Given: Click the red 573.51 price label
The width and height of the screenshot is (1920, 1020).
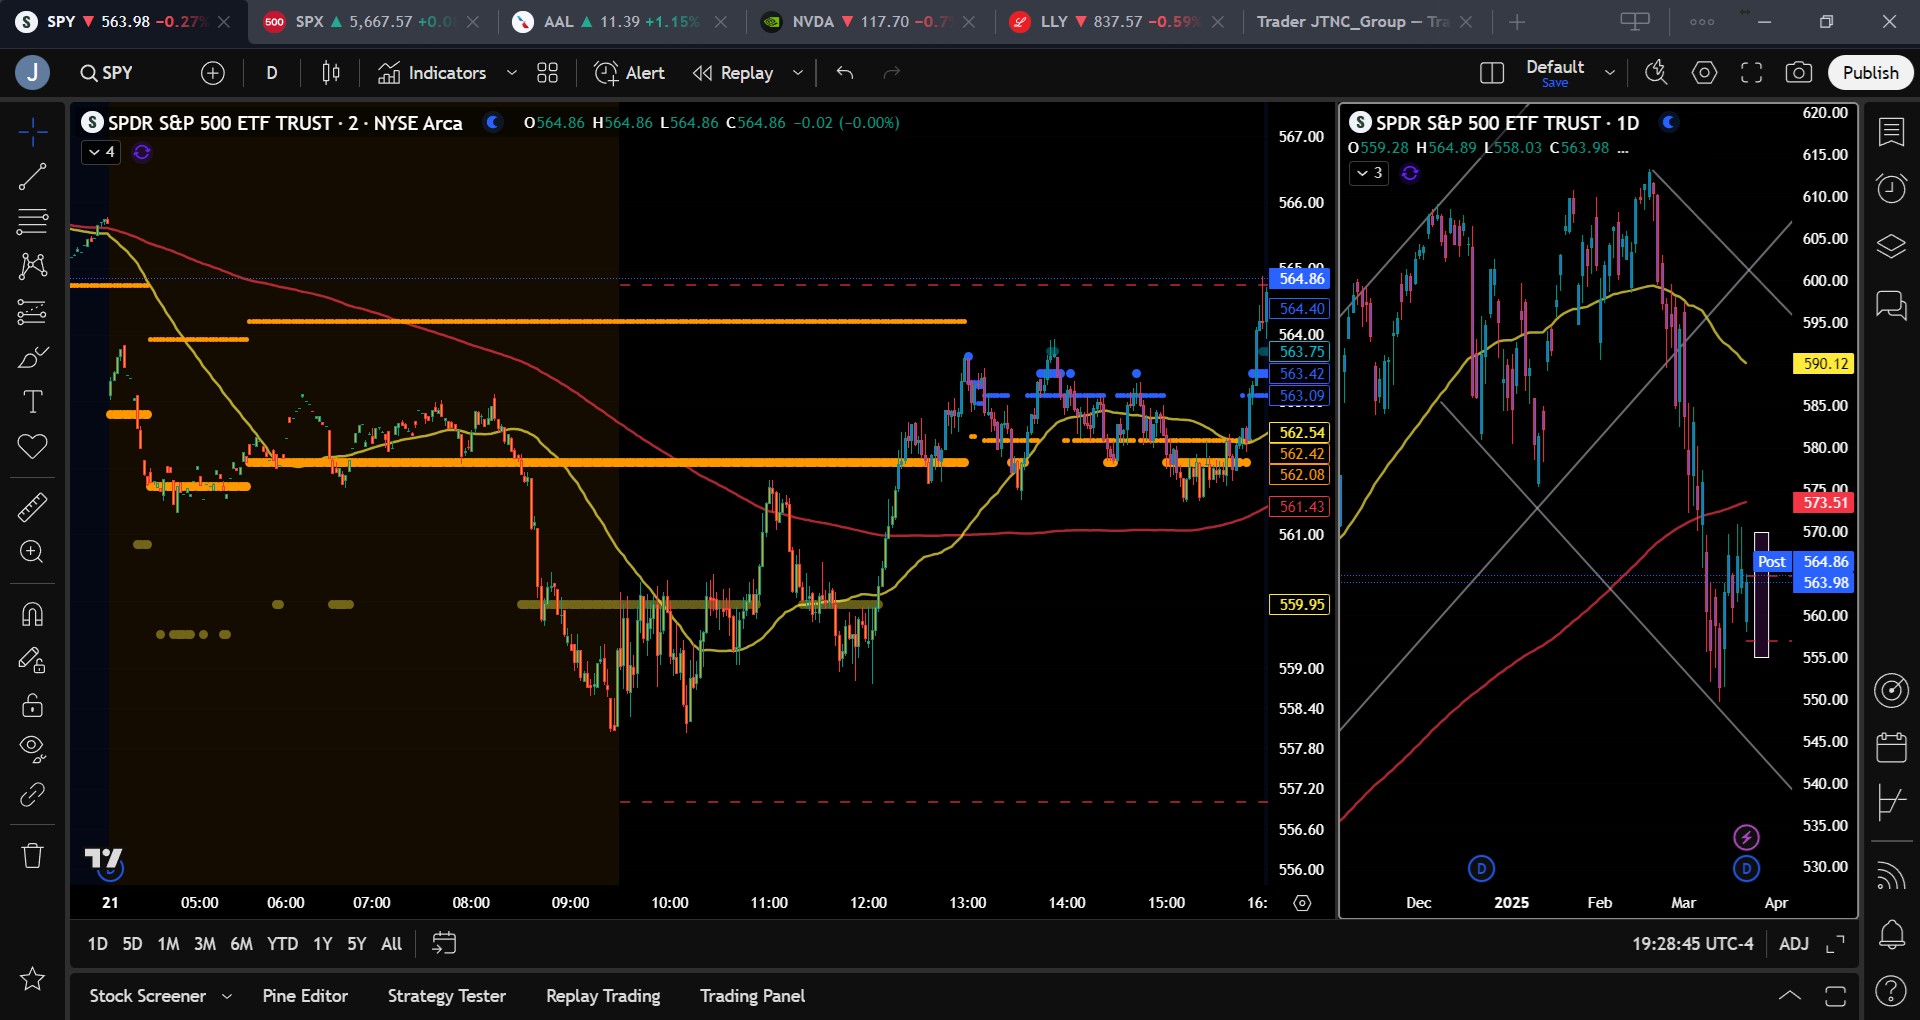Looking at the screenshot, I should pyautogui.click(x=1824, y=503).
